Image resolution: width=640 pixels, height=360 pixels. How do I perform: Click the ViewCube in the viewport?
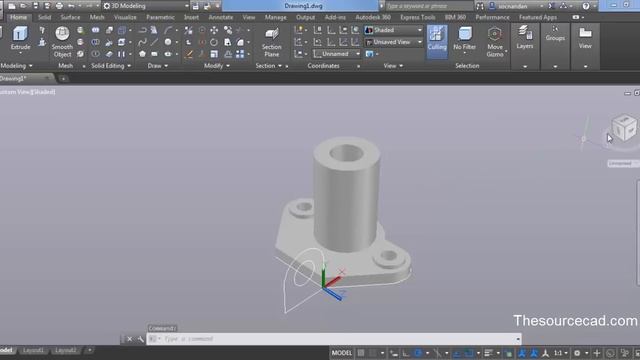[624, 128]
